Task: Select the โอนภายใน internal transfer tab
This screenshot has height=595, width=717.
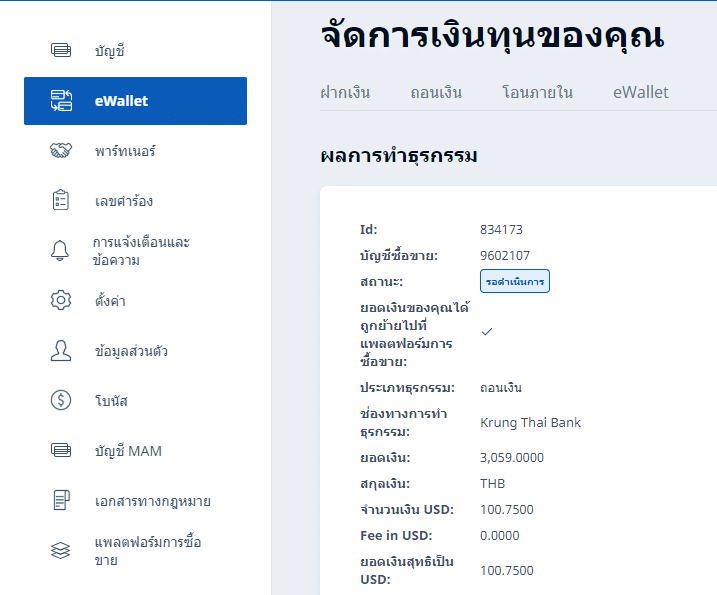Action: click(x=537, y=92)
